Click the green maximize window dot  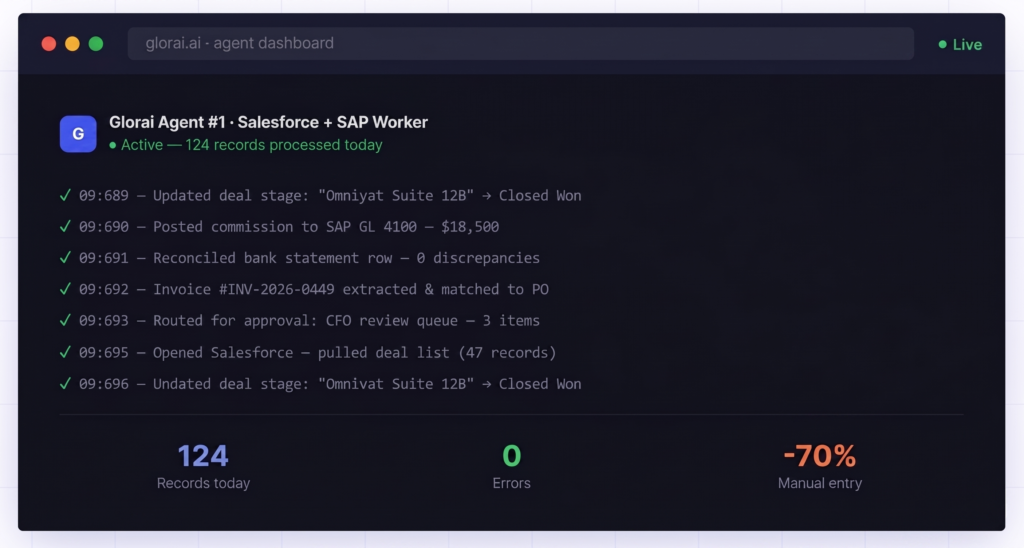point(96,43)
